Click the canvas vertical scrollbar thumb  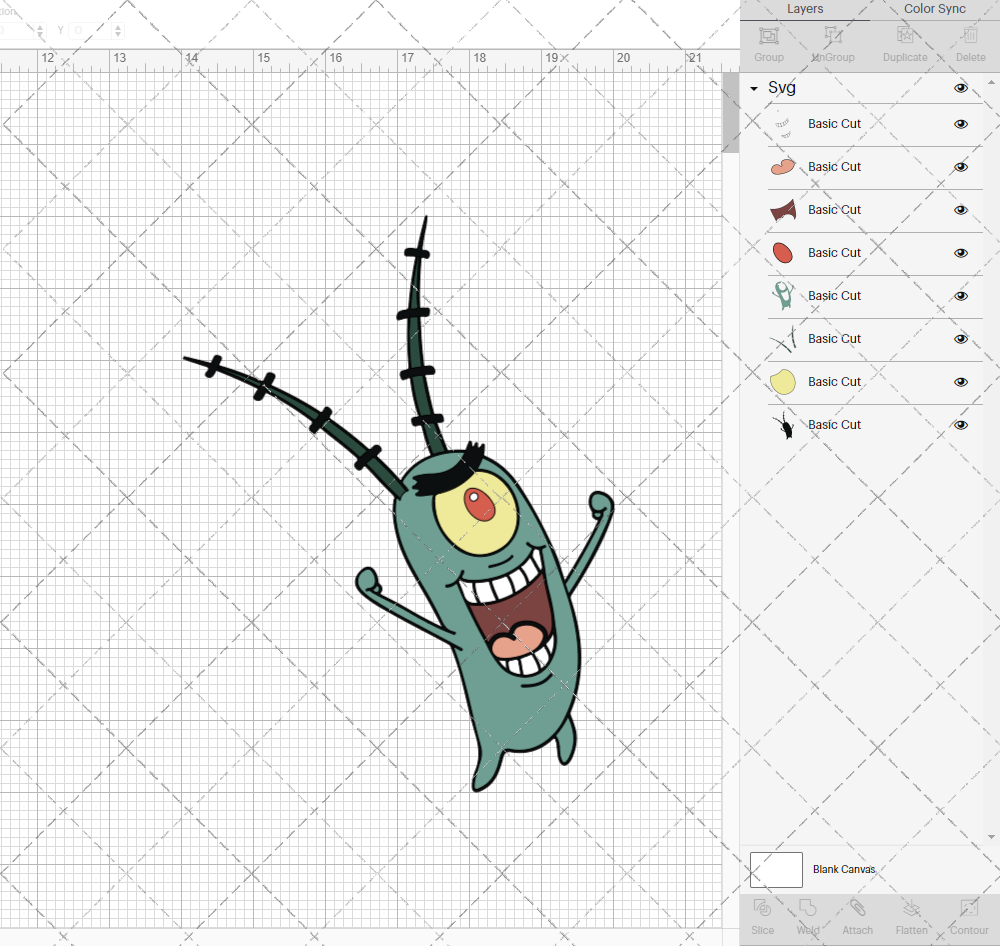(730, 112)
